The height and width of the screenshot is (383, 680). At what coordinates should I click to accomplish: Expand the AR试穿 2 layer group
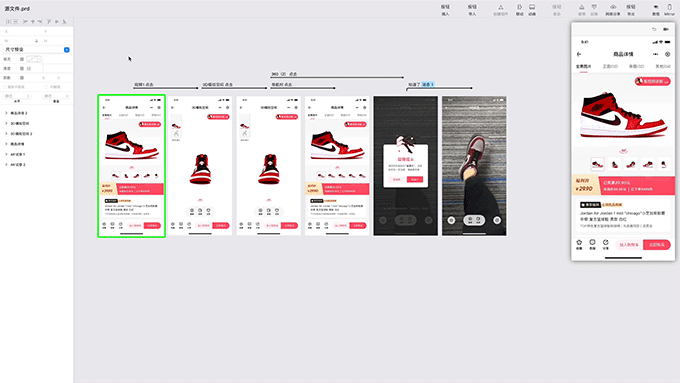(6, 164)
